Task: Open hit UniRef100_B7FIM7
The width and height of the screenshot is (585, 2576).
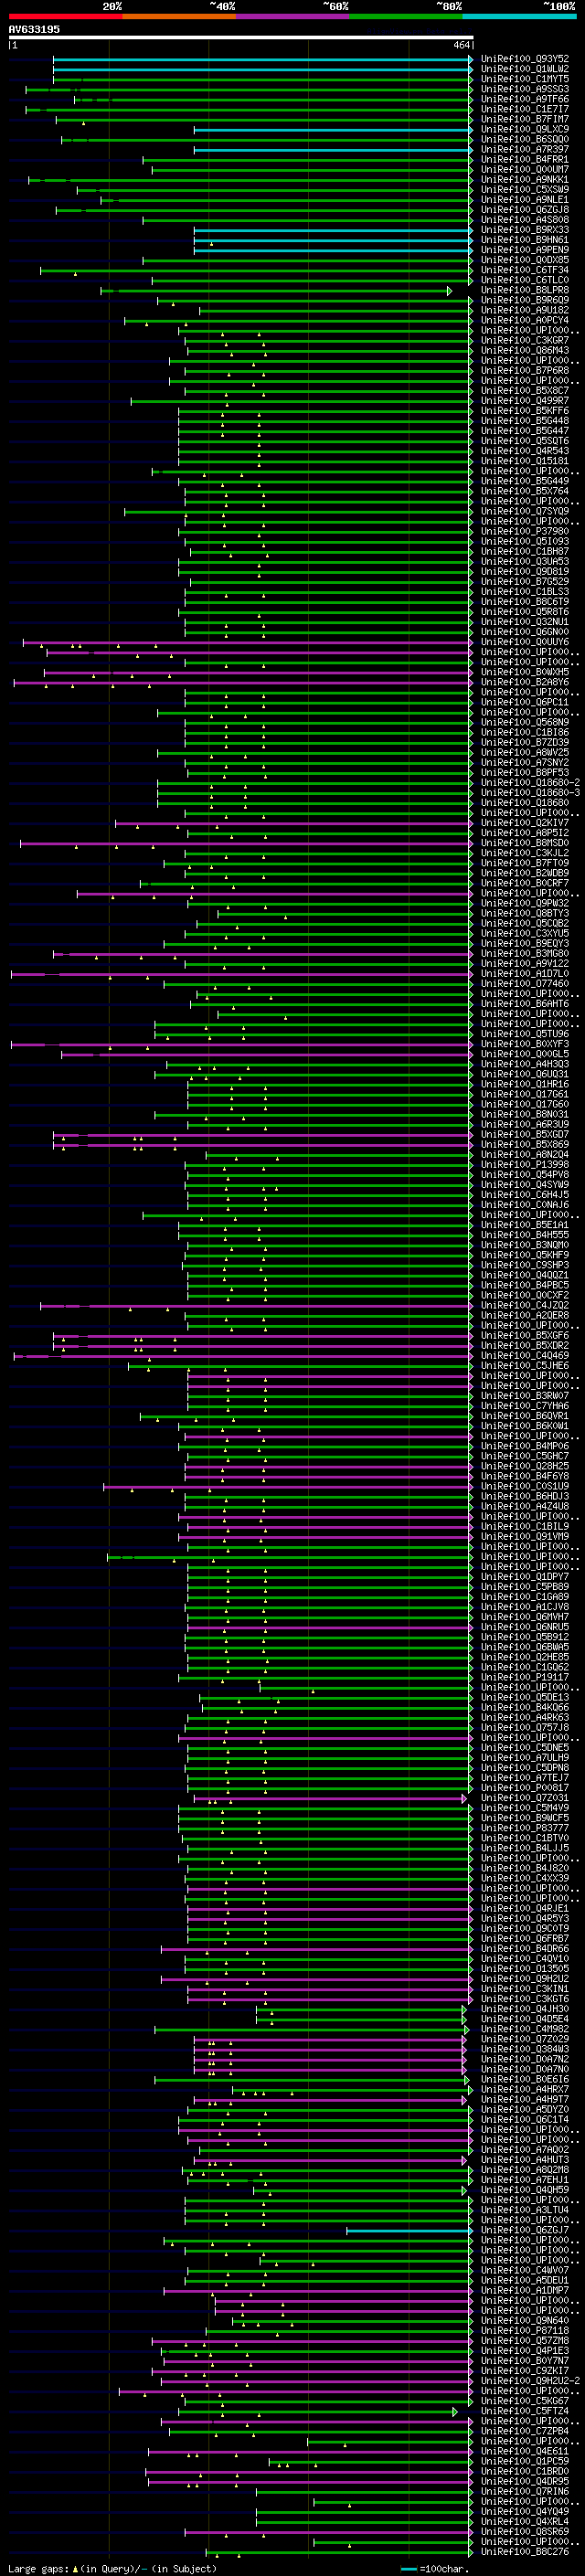Action: pos(524,119)
